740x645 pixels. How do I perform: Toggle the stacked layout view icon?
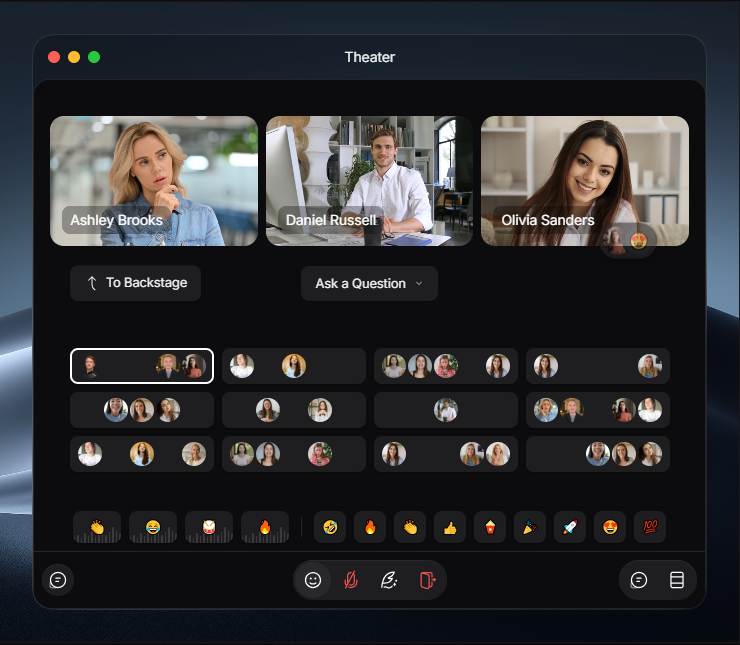tap(677, 580)
